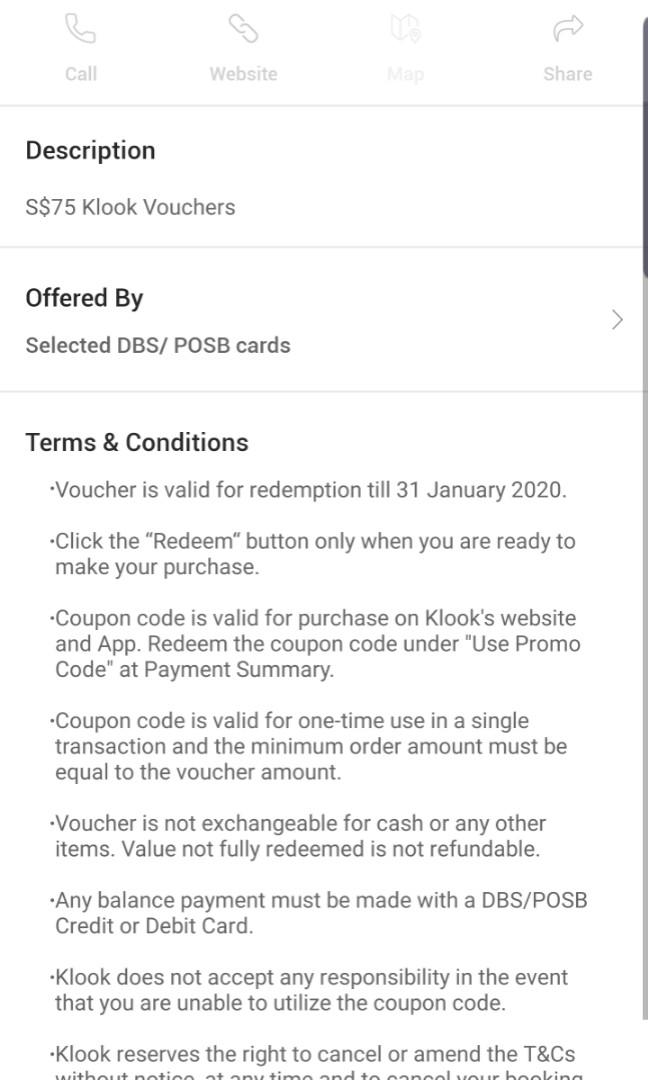Open the merchant's Website via the link icon
This screenshot has height=1080, width=648.
coord(243,30)
